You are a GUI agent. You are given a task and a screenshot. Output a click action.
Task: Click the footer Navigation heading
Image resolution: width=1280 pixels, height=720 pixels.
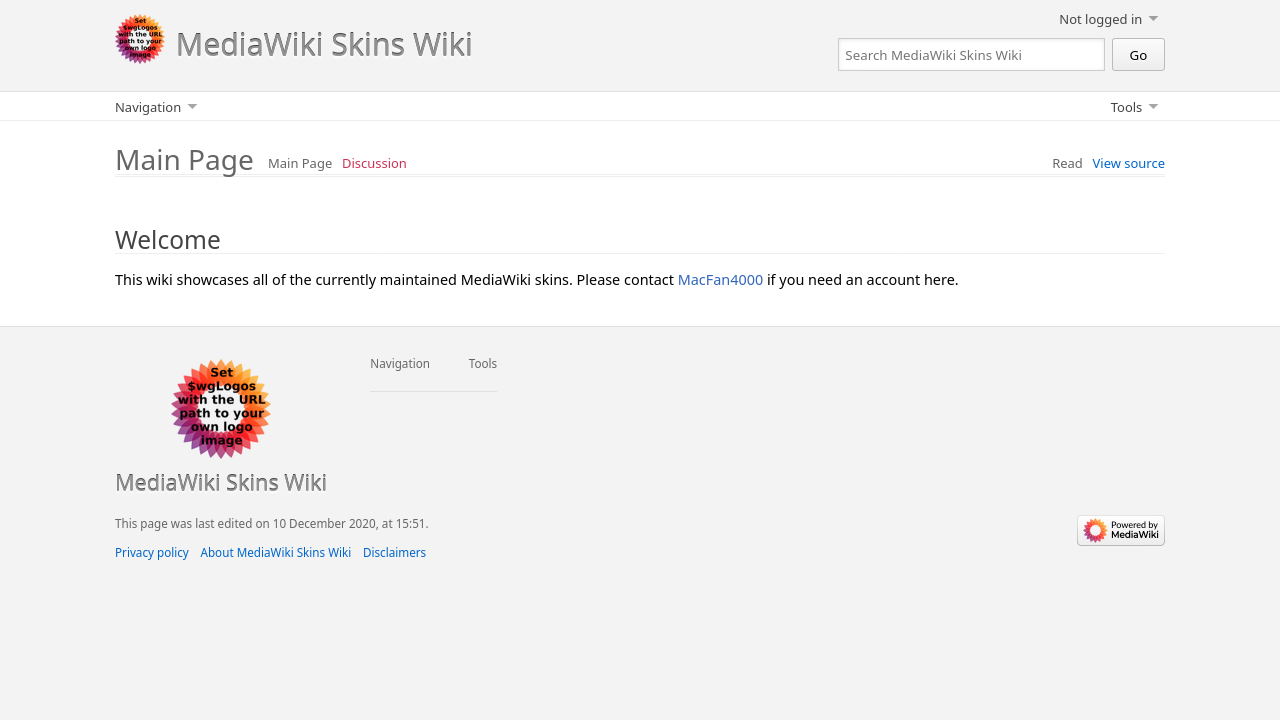[400, 364]
